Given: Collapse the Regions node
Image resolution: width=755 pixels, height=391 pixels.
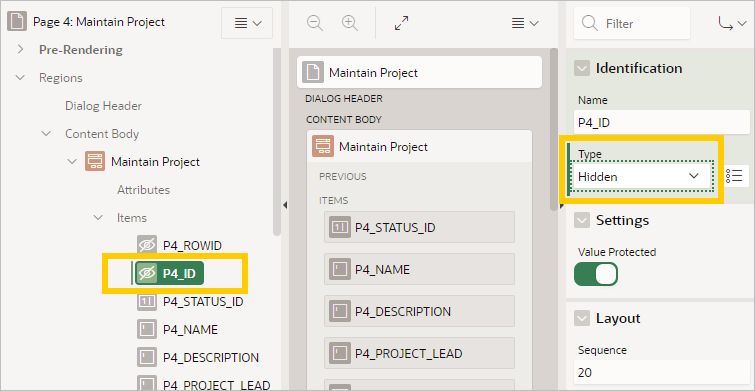Looking at the screenshot, I should pyautogui.click(x=20, y=78).
